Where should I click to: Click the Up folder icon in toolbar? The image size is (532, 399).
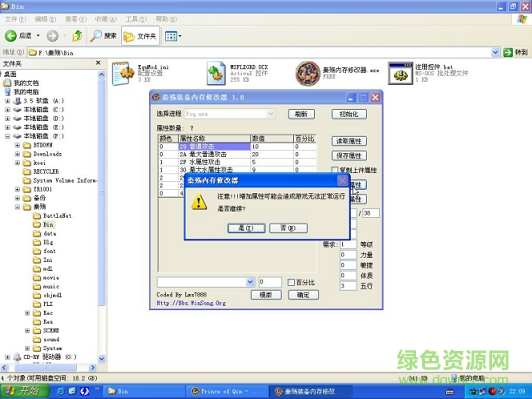pyautogui.click(x=77, y=36)
